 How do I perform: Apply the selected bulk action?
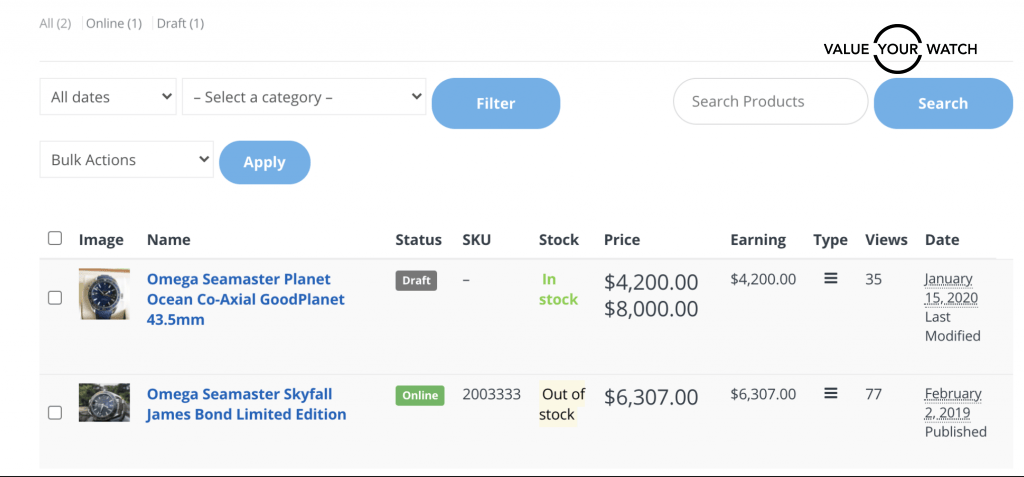[264, 162]
